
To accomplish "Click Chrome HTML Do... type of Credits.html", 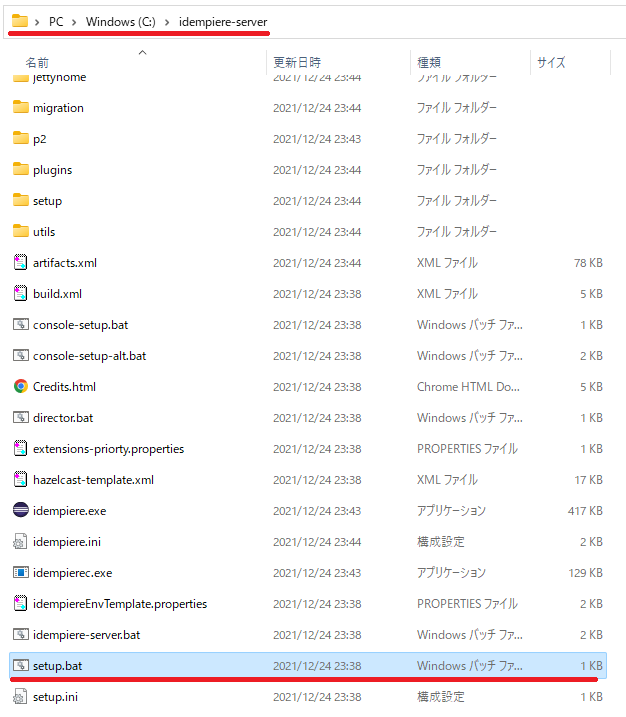I will (468, 387).
